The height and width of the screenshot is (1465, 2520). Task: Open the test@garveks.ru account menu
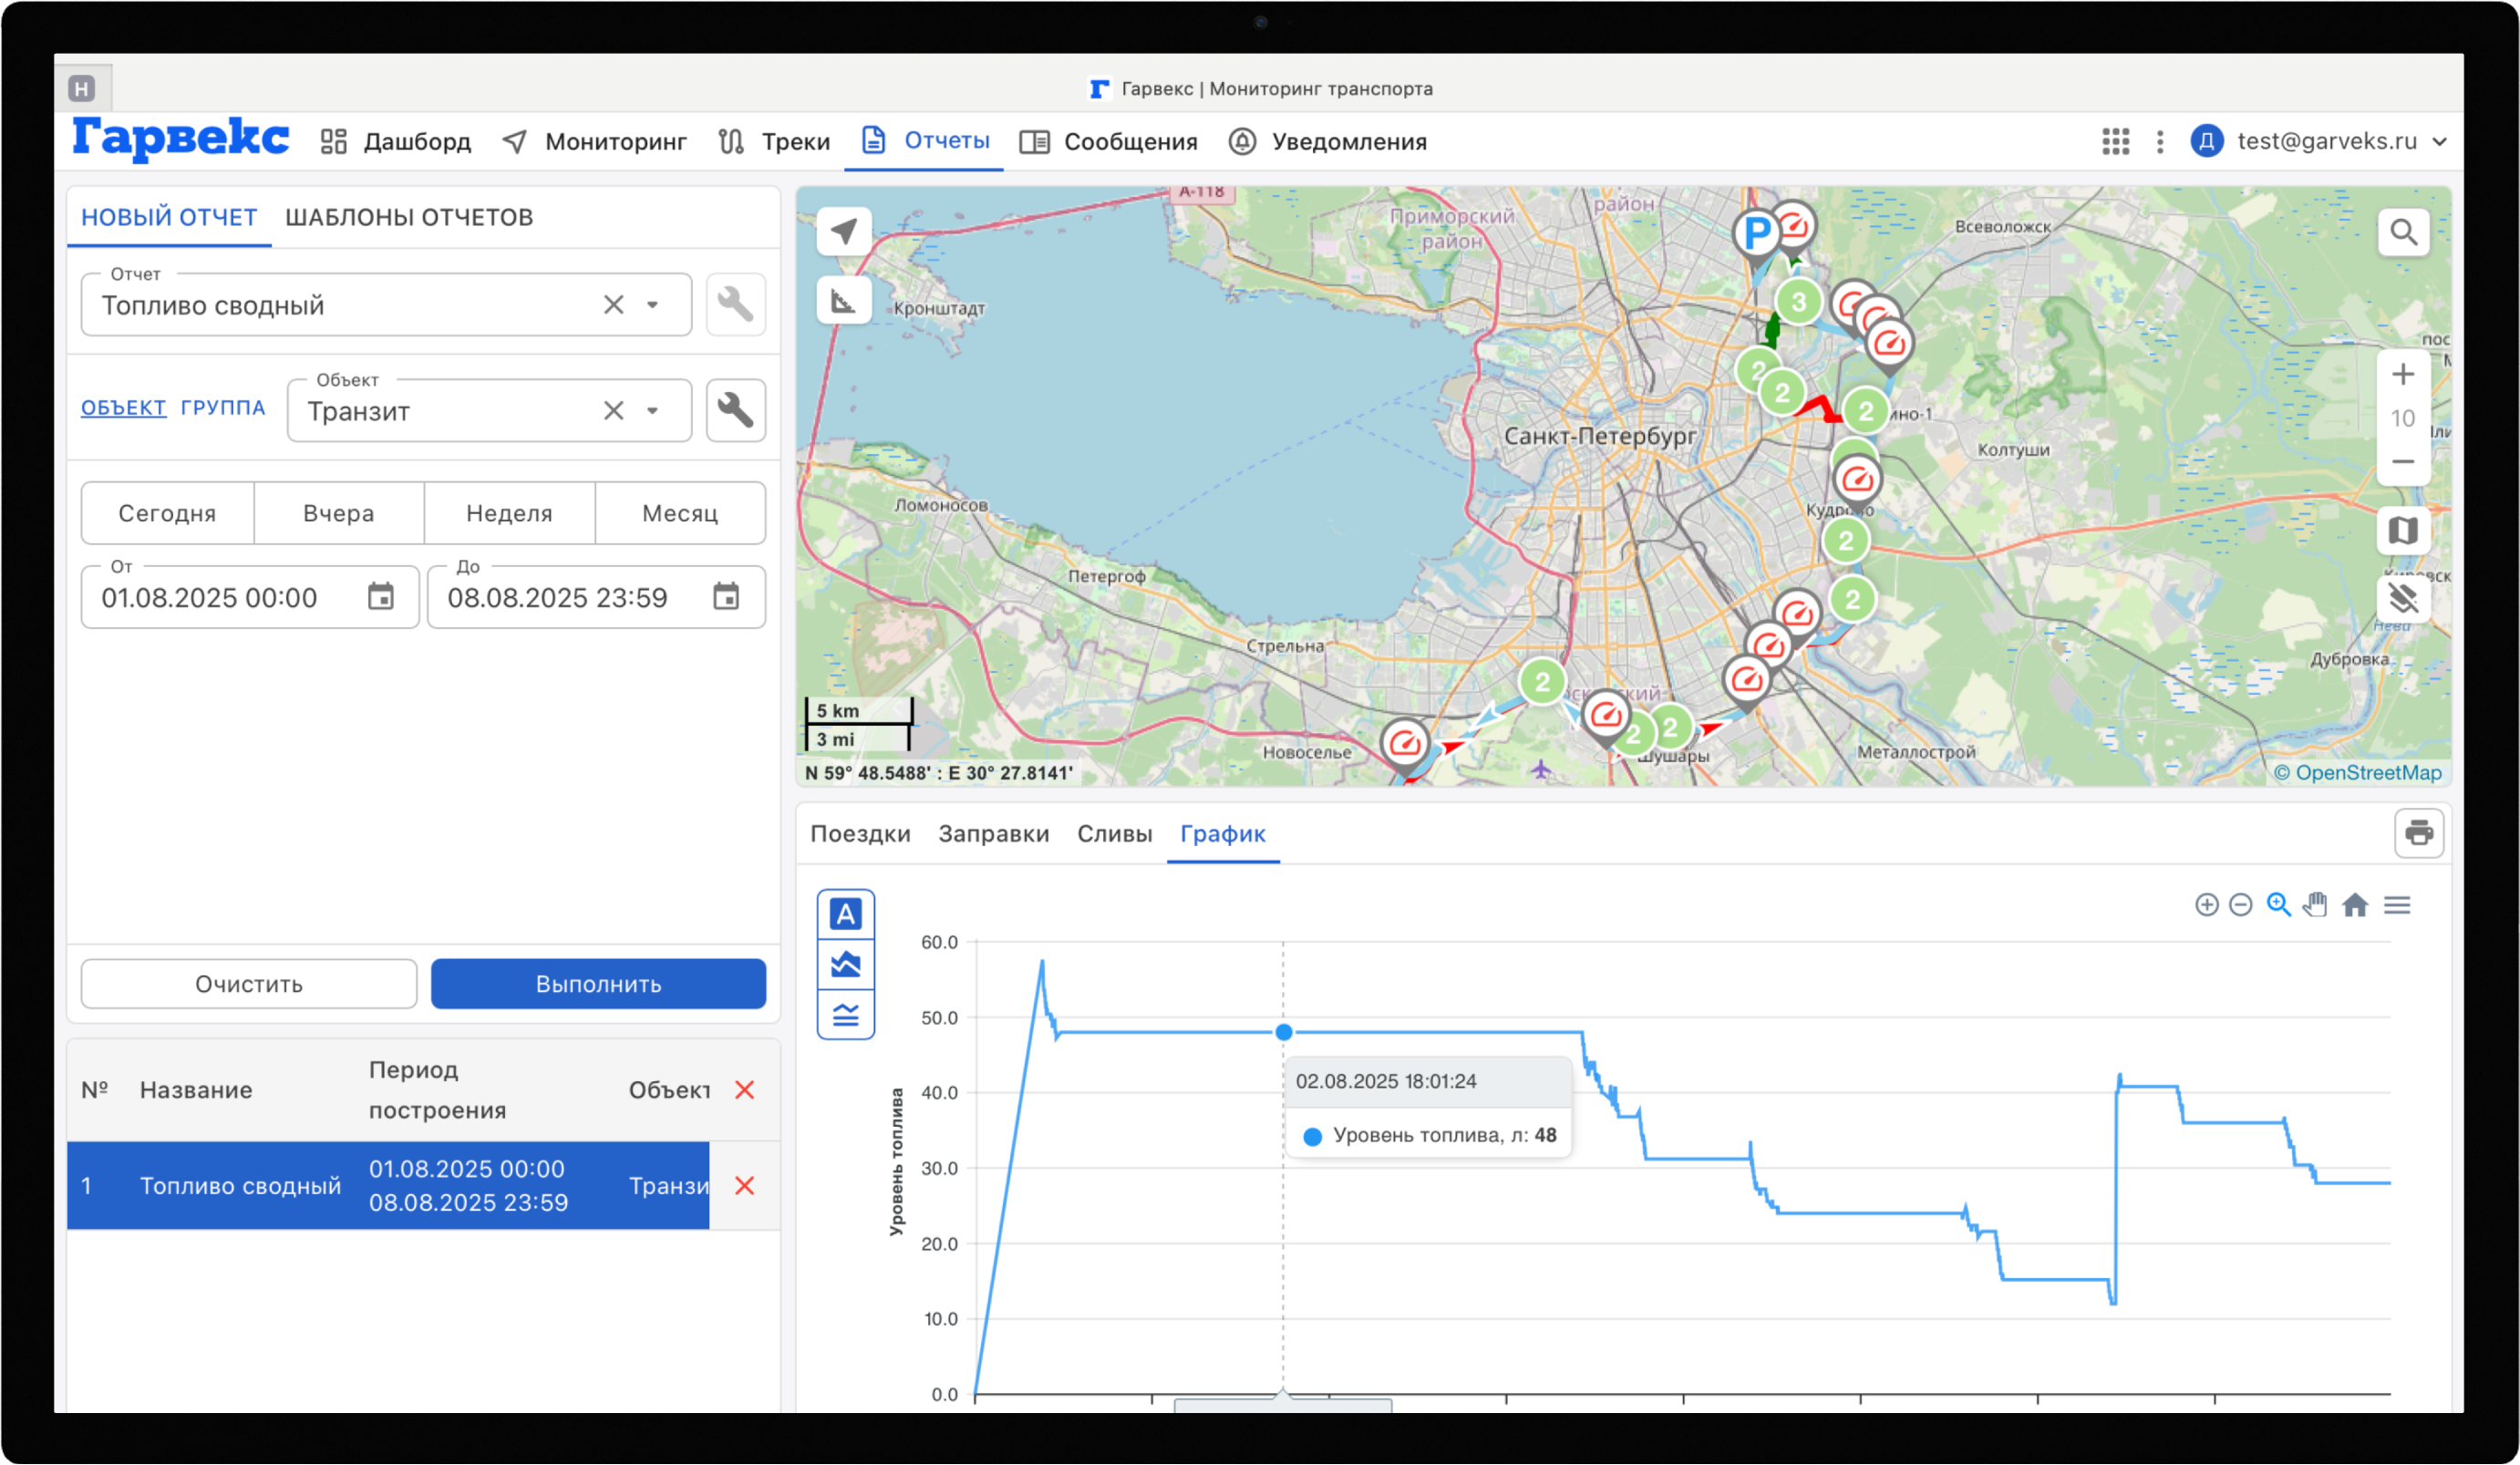pos(2318,141)
